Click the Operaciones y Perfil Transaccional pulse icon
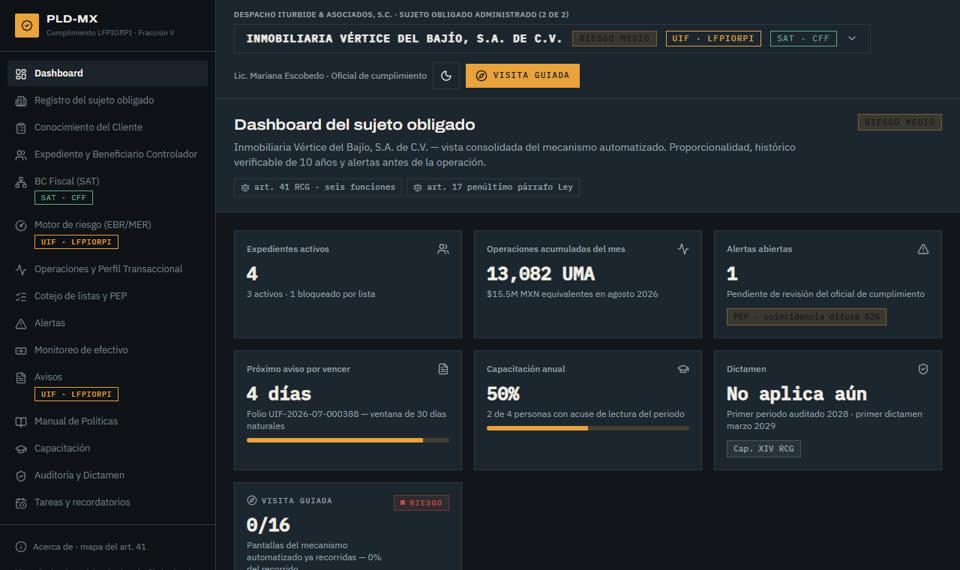 (x=21, y=269)
